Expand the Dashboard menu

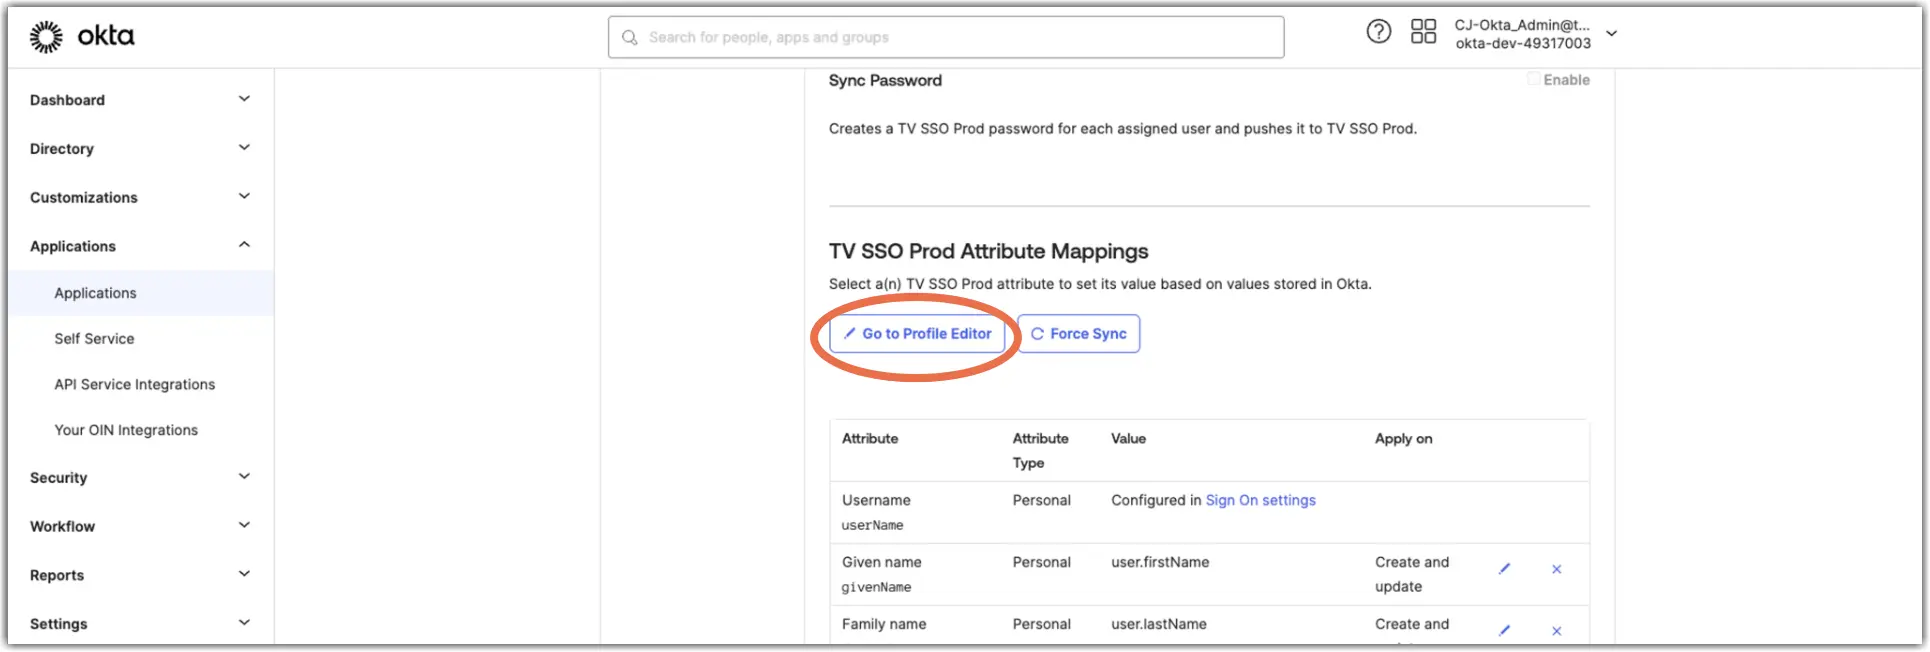pos(139,100)
